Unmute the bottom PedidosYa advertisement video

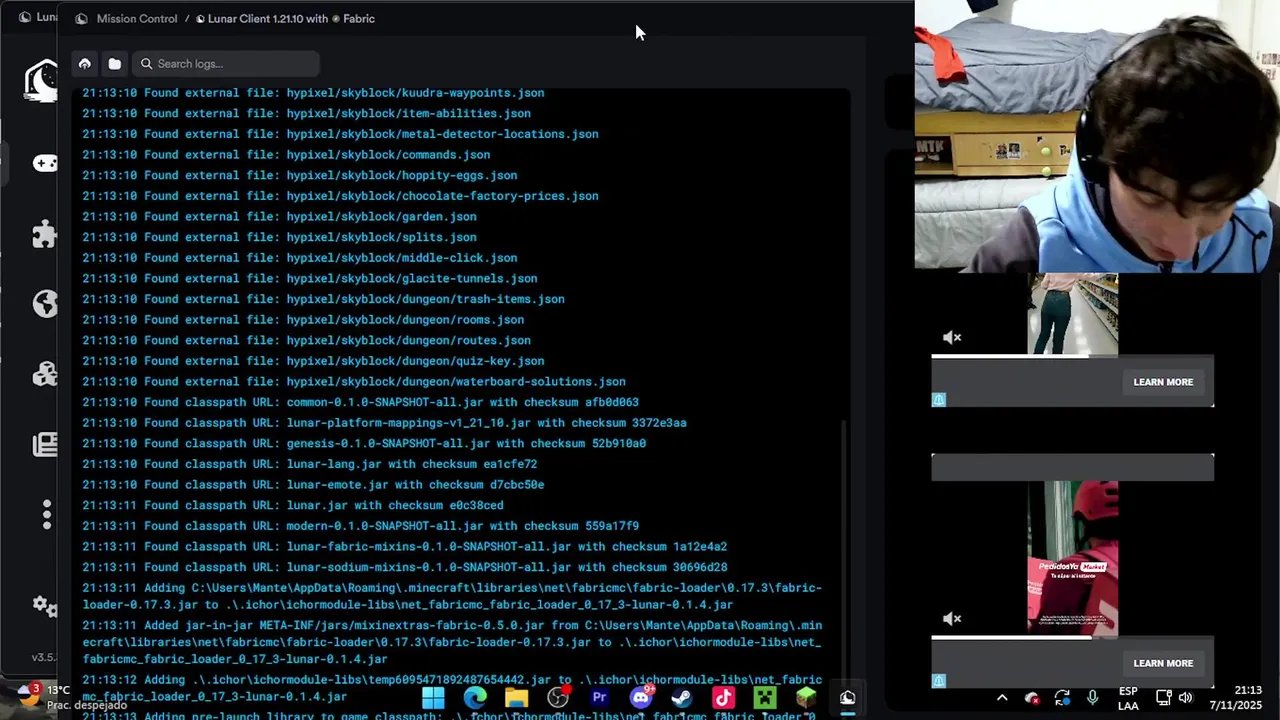pos(952,619)
